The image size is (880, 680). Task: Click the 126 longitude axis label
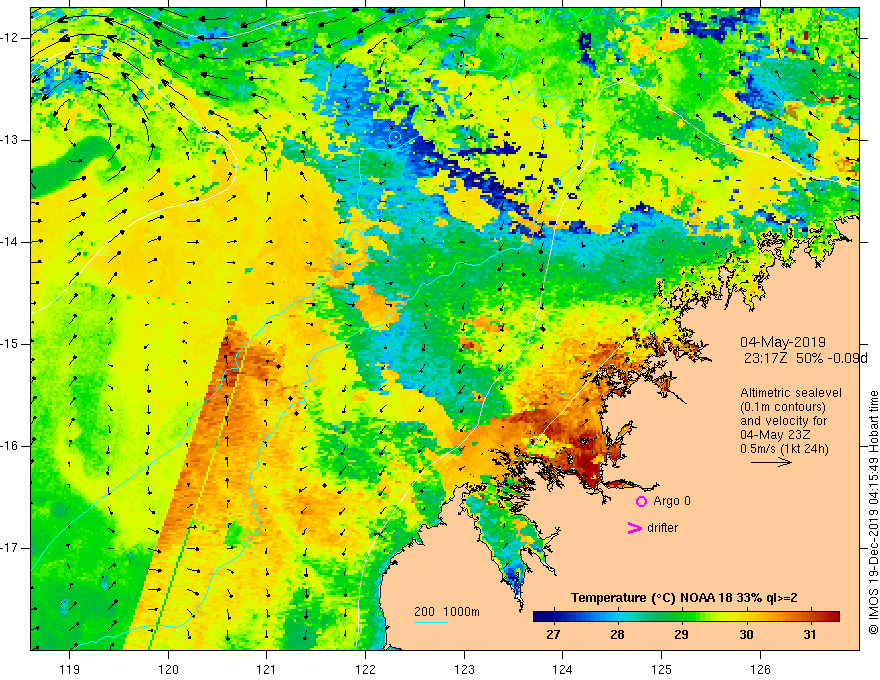pyautogui.click(x=760, y=669)
